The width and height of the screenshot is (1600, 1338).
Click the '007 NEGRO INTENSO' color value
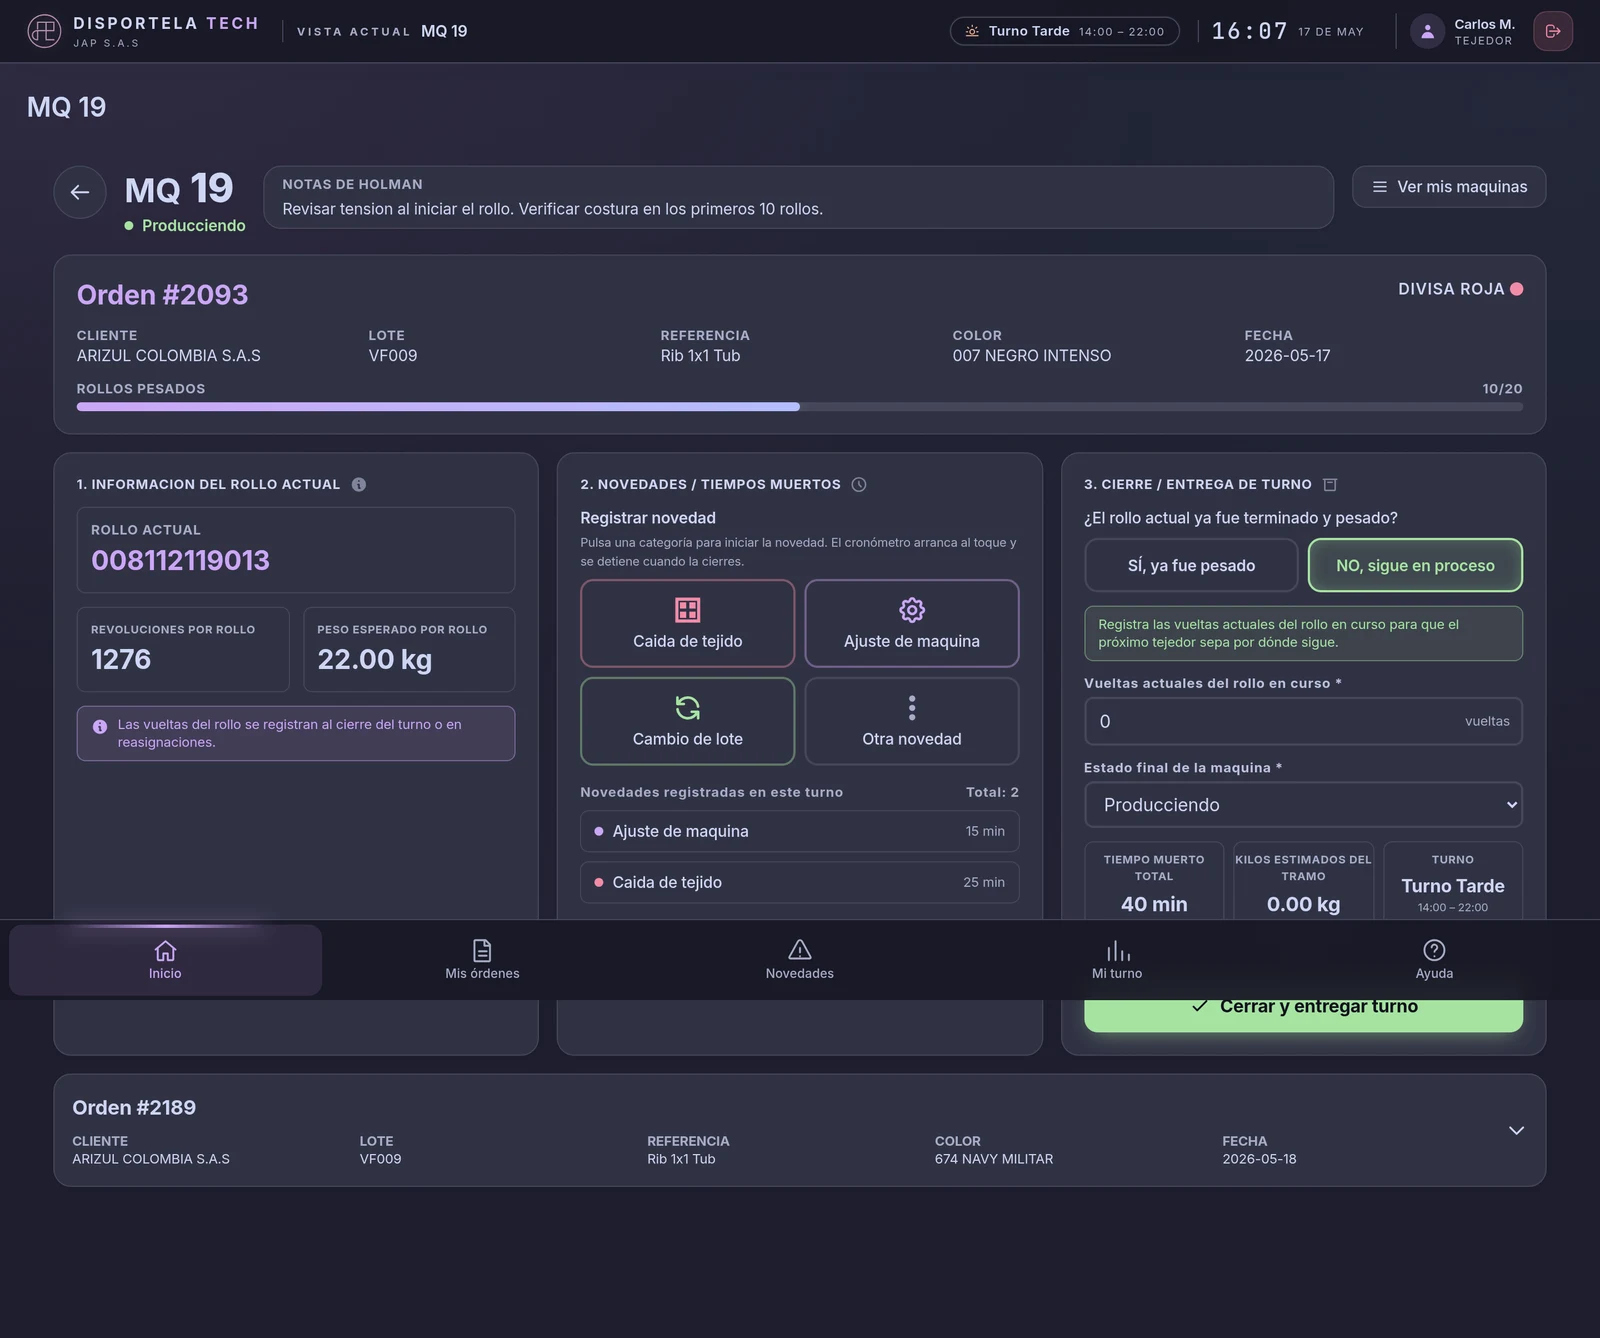(x=1032, y=356)
